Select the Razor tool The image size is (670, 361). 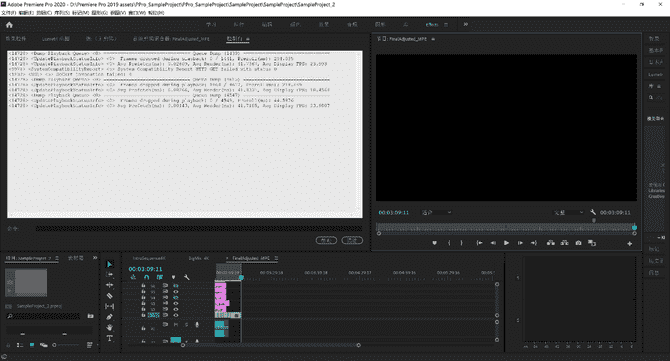[x=109, y=296]
